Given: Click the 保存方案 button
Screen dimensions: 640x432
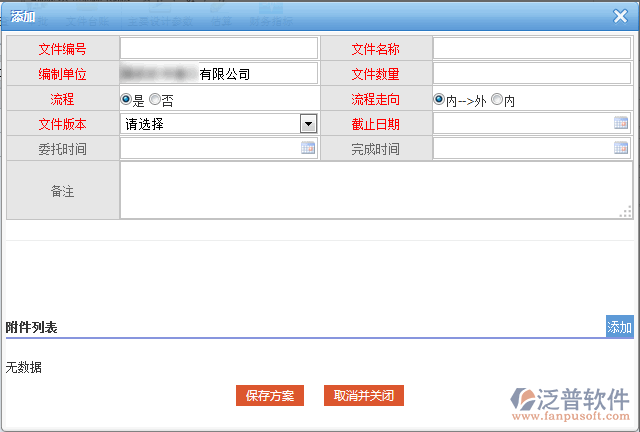Looking at the screenshot, I should coord(270,395).
